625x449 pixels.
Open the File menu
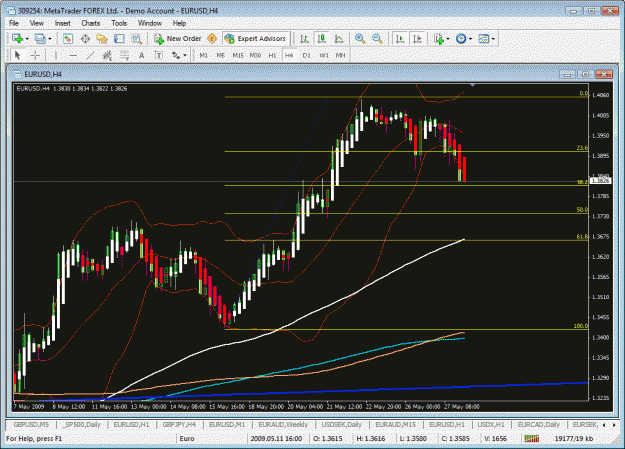tap(14, 23)
